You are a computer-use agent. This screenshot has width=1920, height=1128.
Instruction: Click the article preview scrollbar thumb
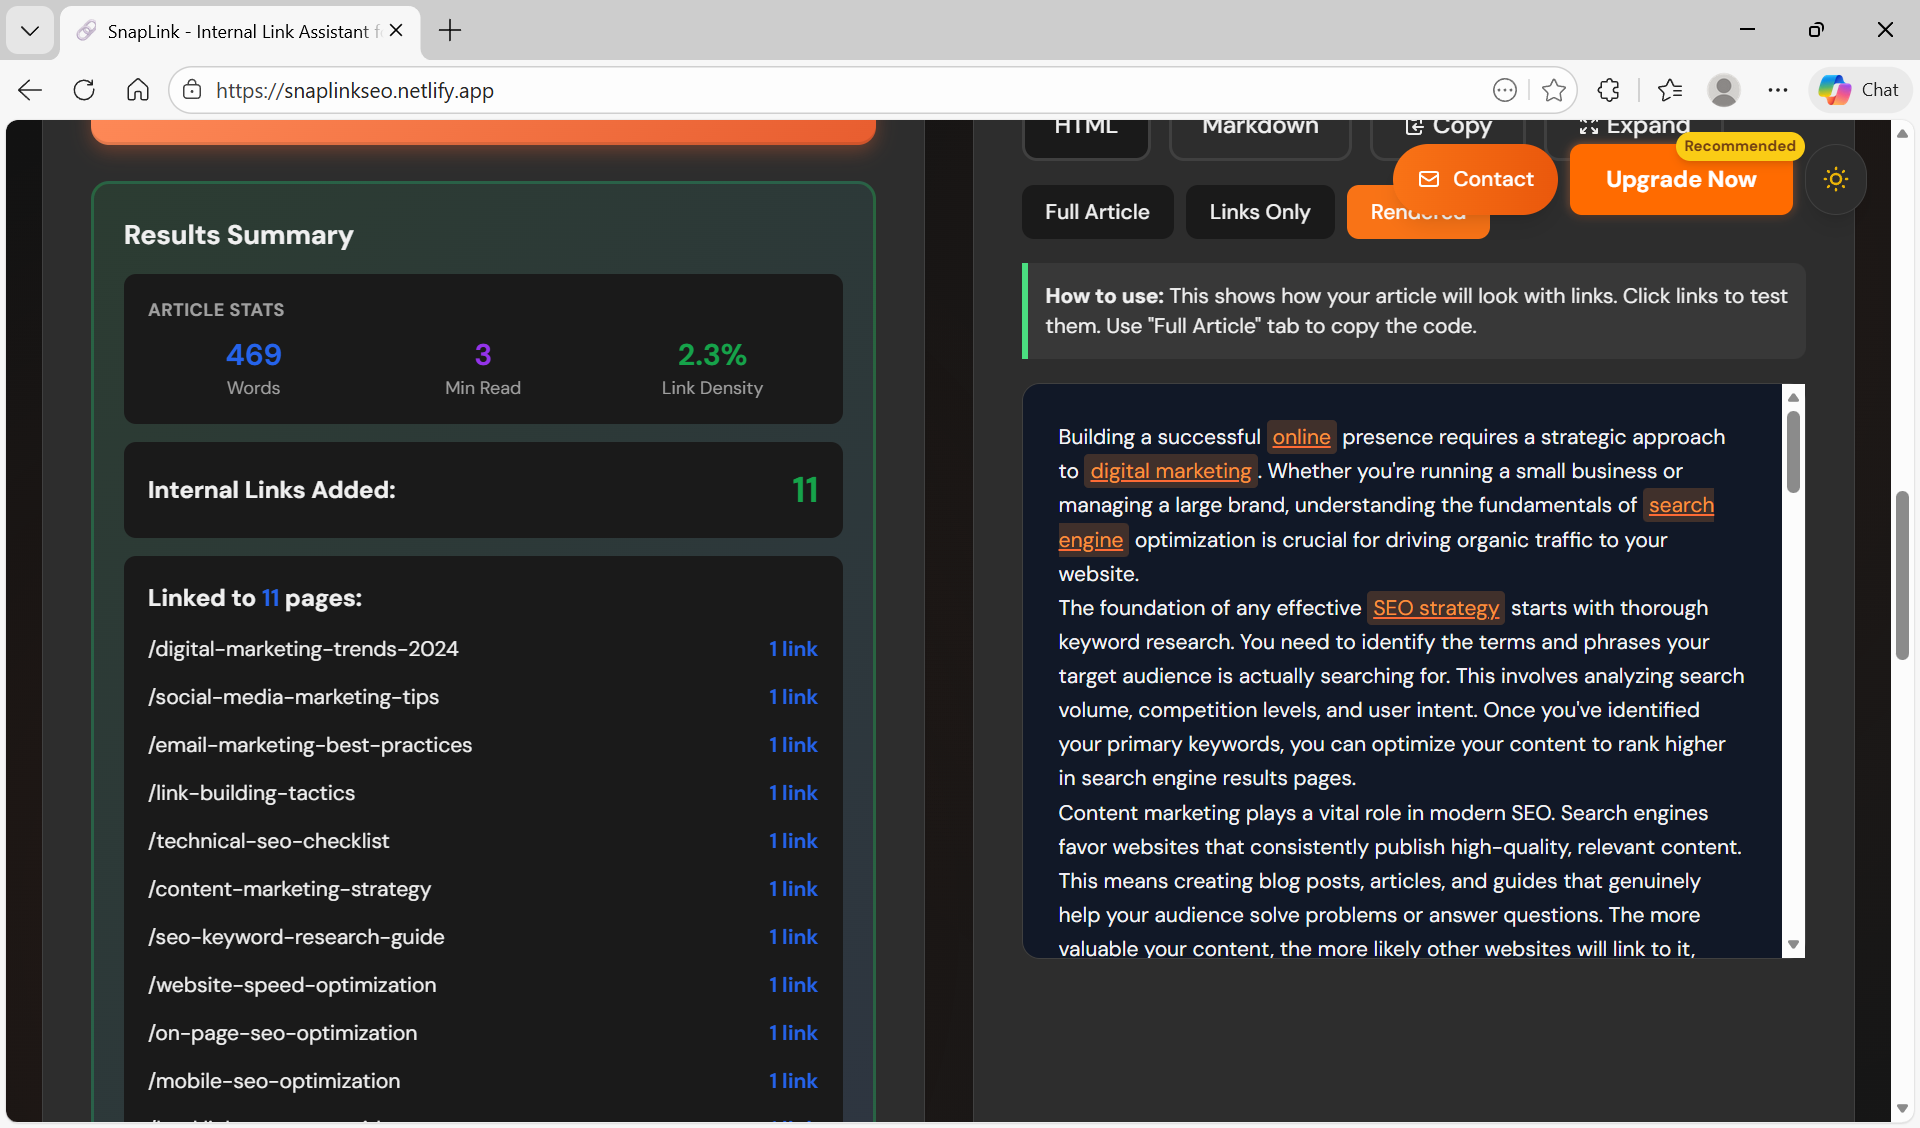point(1793,450)
